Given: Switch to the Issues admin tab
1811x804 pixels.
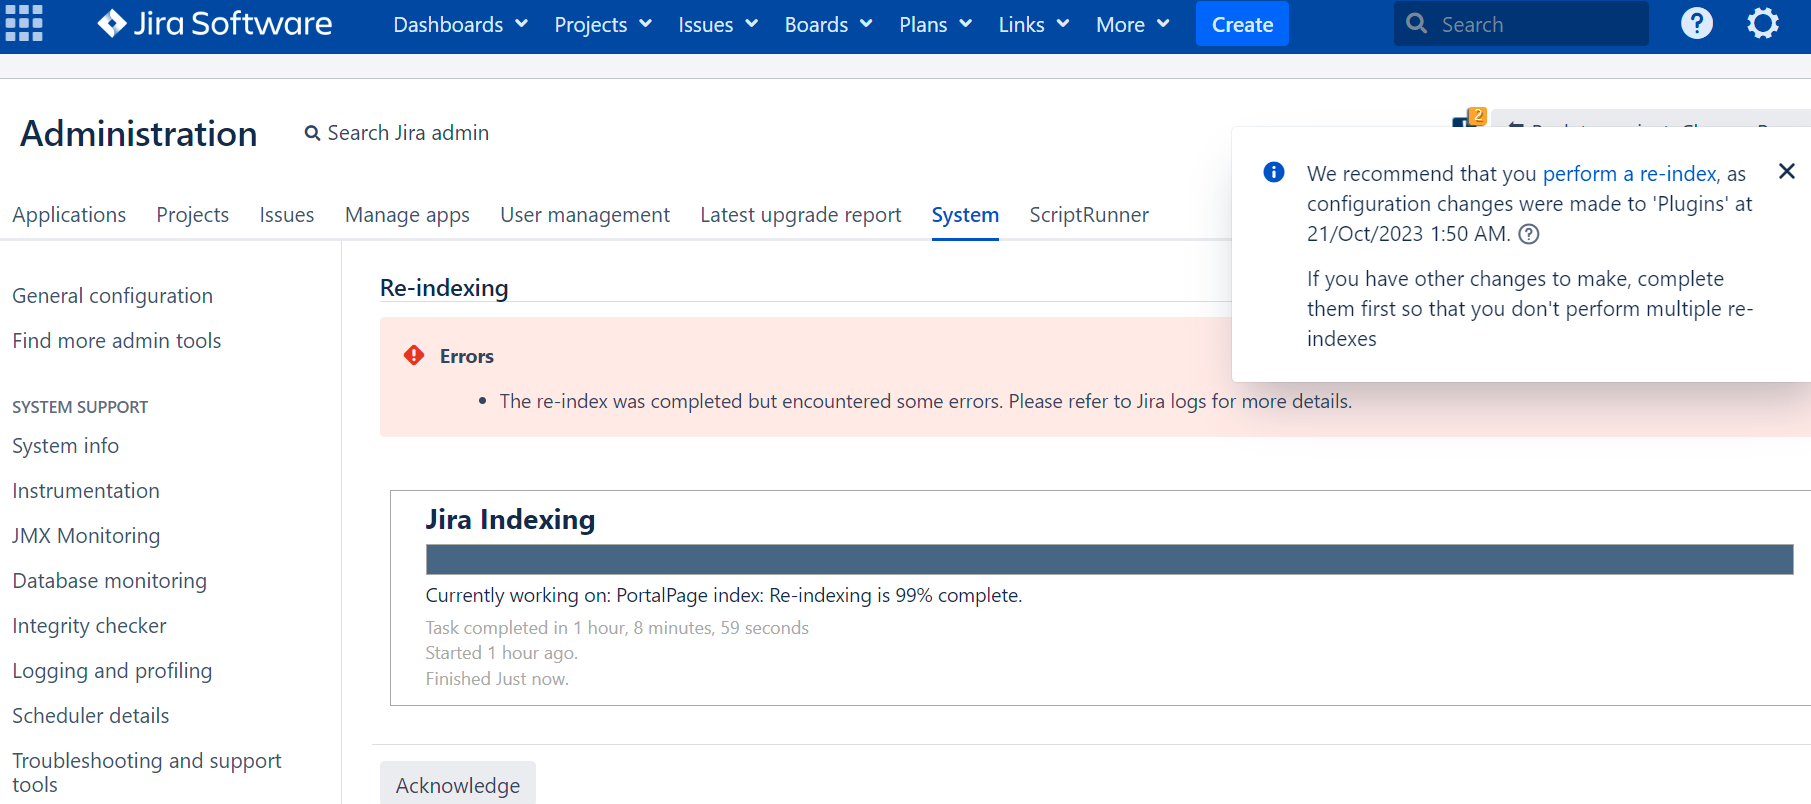Looking at the screenshot, I should 287,215.
